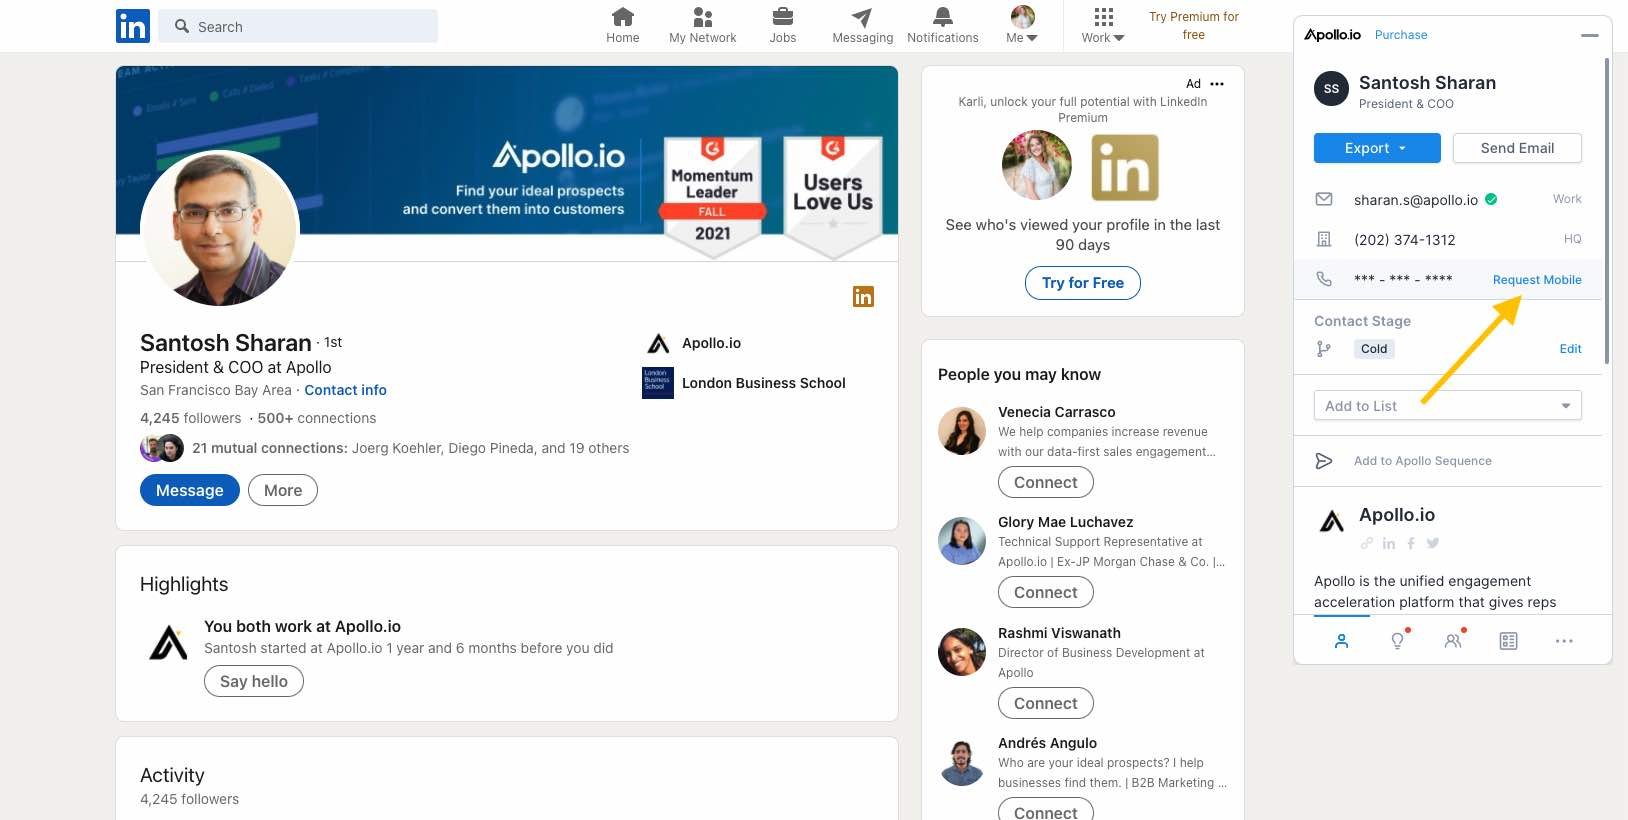1628x820 pixels.
Task: Open the Add to List dropdown
Action: pos(1447,405)
